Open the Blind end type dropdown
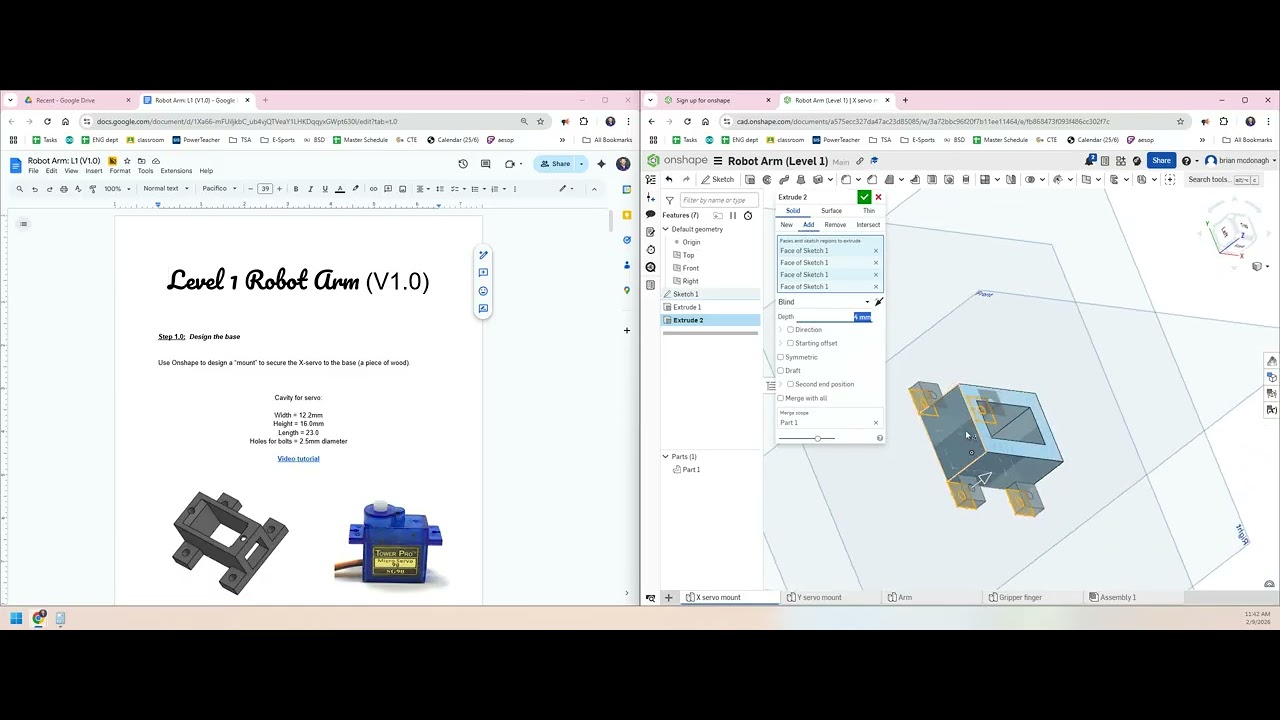The image size is (1280, 720). click(x=824, y=302)
